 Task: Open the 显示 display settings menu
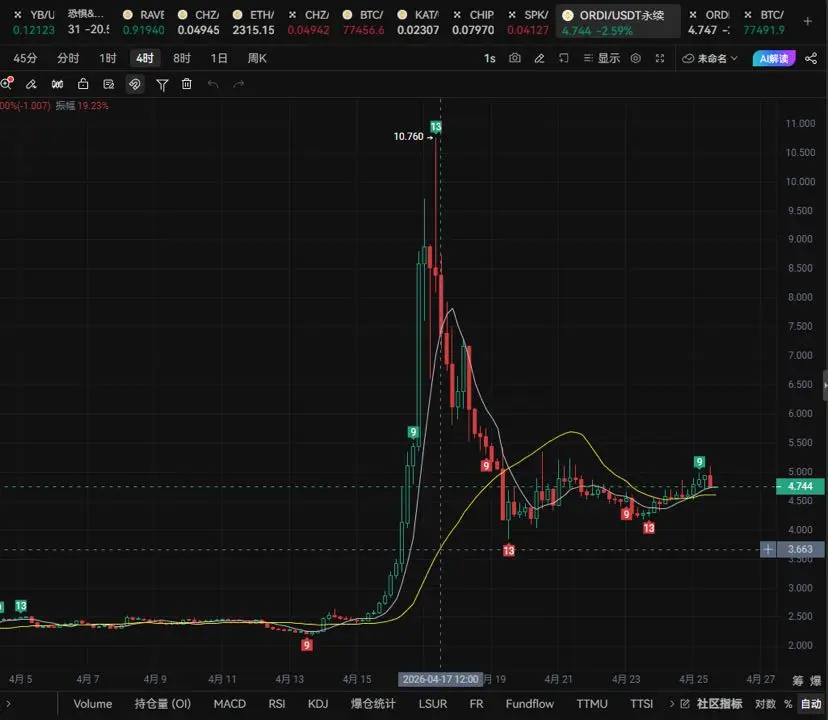click(x=601, y=58)
